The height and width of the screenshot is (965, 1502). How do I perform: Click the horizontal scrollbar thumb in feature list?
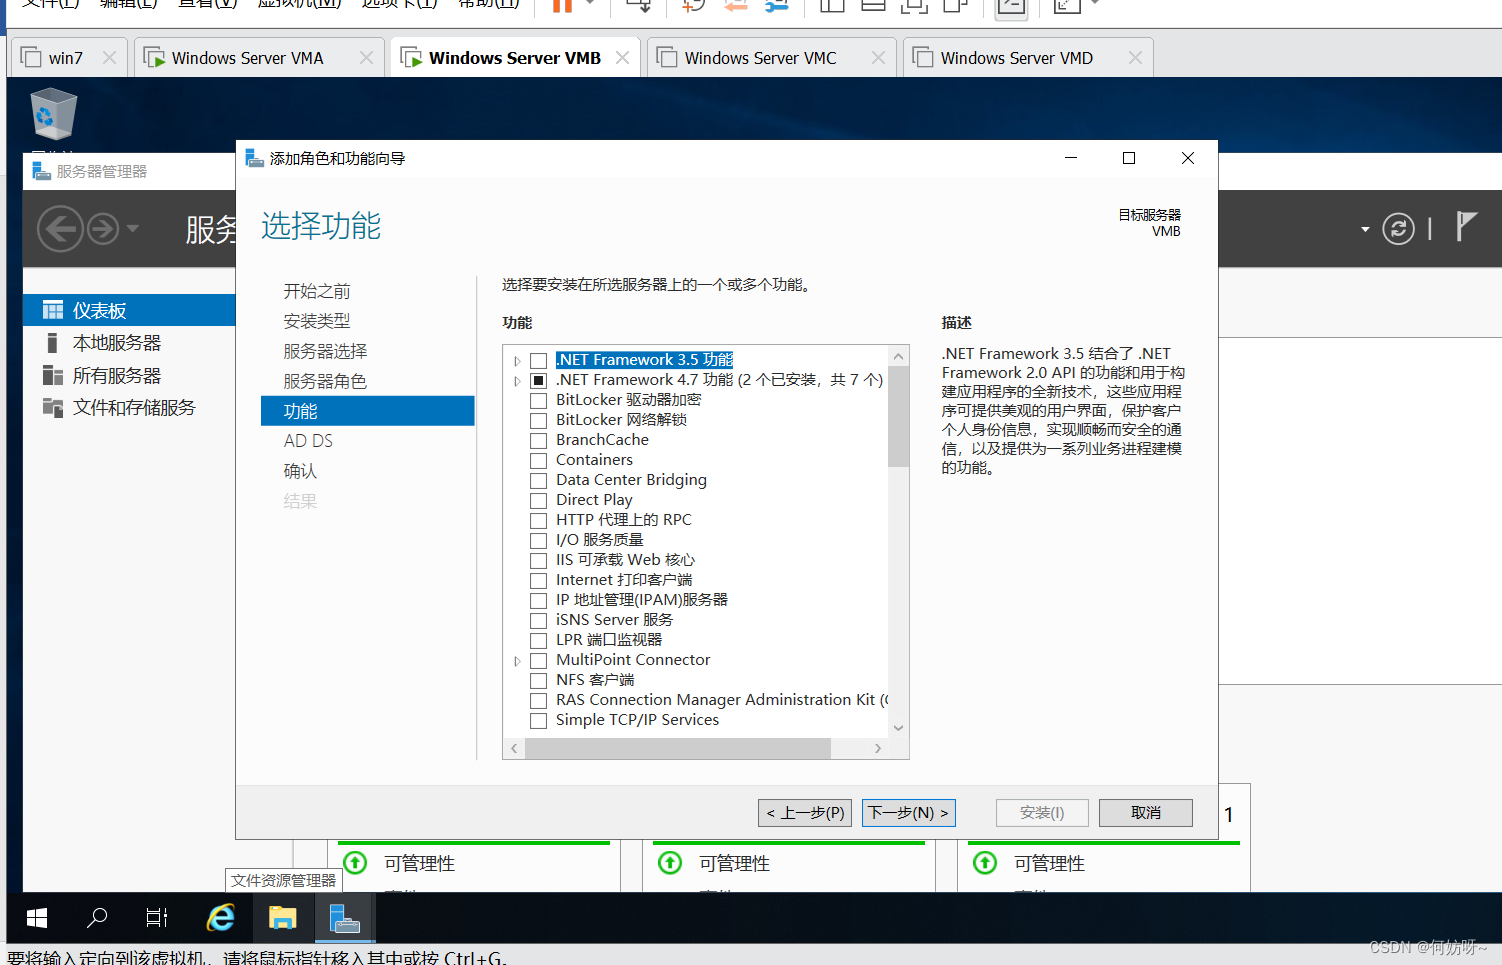[678, 748]
